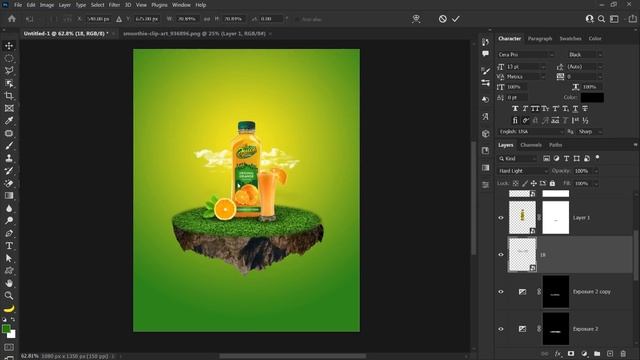The image size is (640, 360).
Task: Open the Image menu
Action: pyautogui.click(x=47, y=5)
